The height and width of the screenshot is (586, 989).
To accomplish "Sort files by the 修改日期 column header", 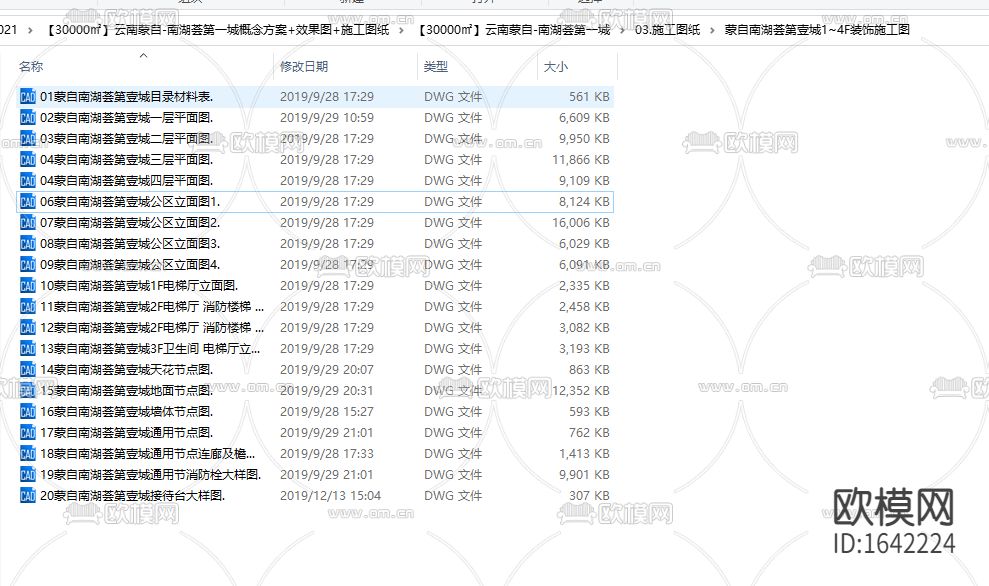I will point(303,66).
